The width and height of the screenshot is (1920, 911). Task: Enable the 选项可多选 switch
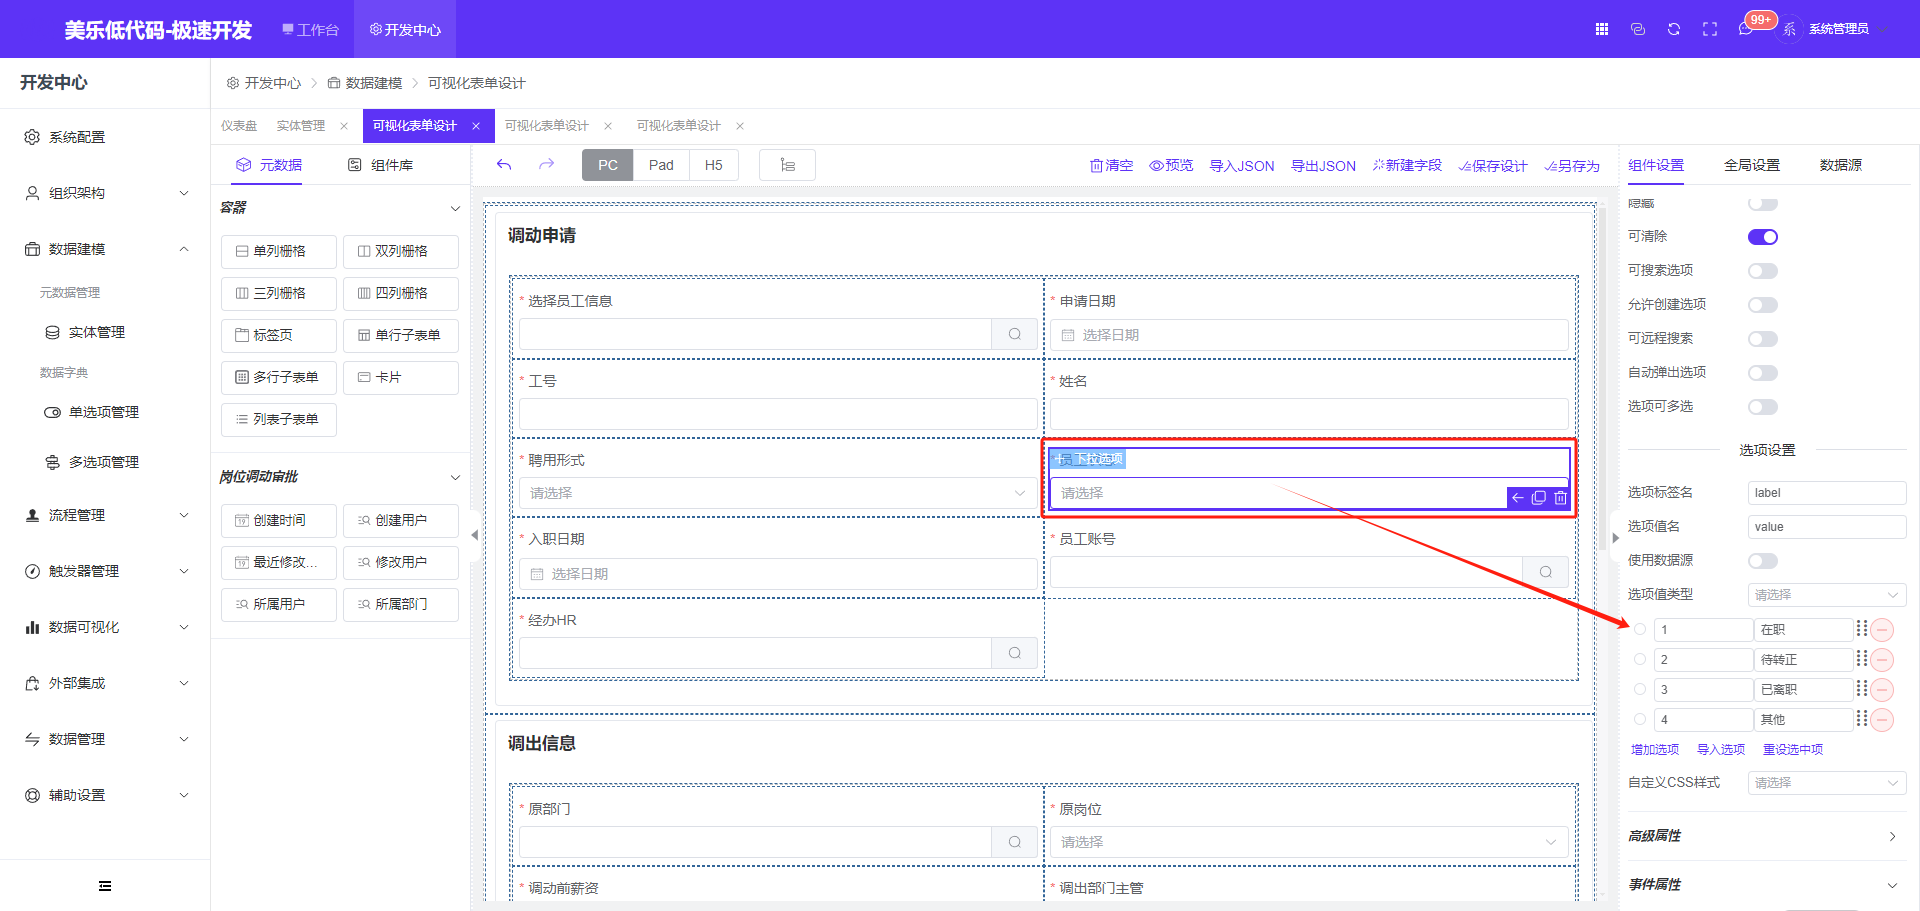click(1762, 407)
